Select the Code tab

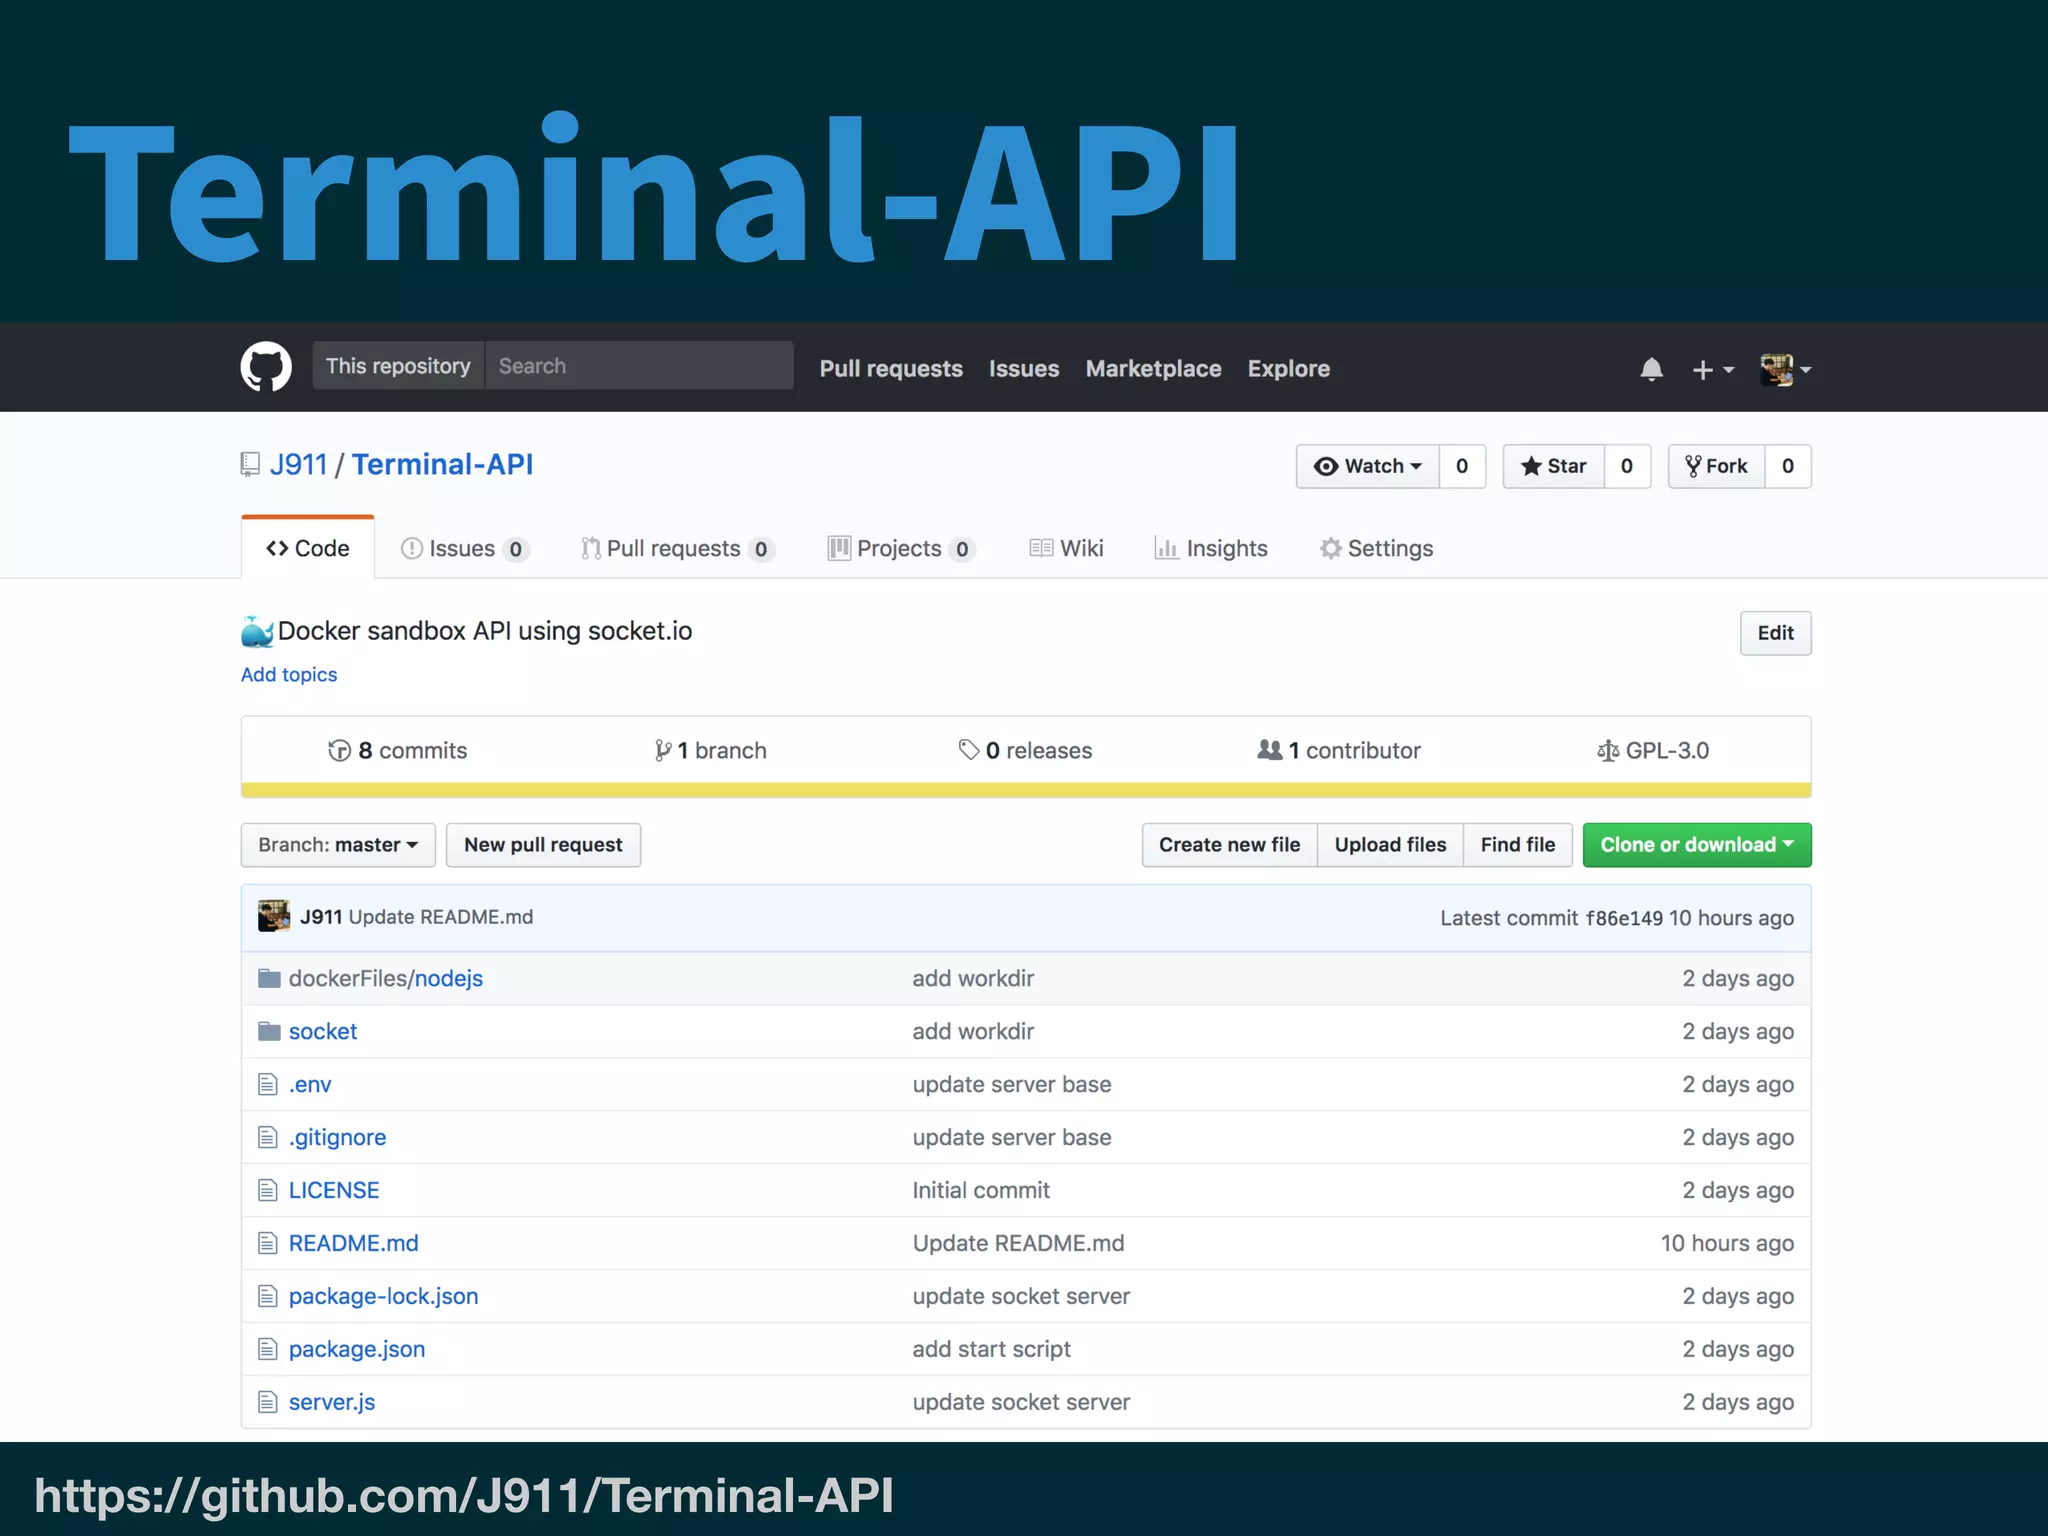[308, 548]
